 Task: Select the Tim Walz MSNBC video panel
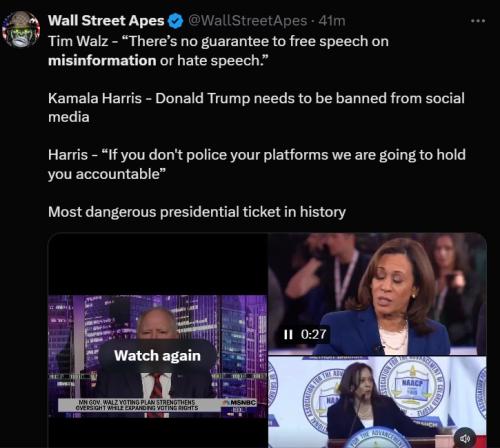[157, 356]
